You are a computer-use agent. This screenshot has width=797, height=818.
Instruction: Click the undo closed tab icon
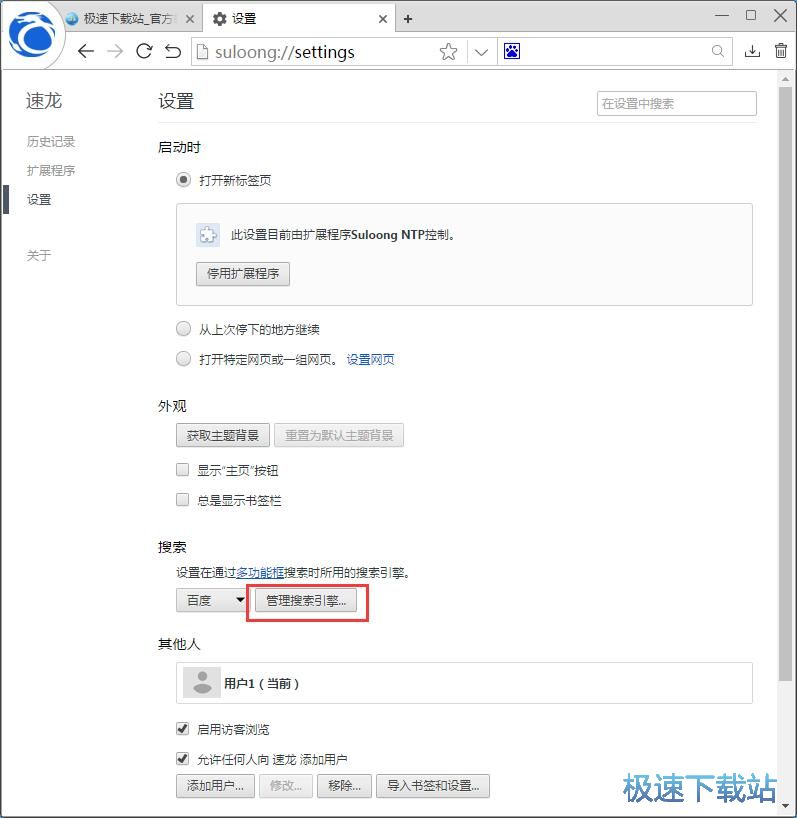click(x=173, y=51)
